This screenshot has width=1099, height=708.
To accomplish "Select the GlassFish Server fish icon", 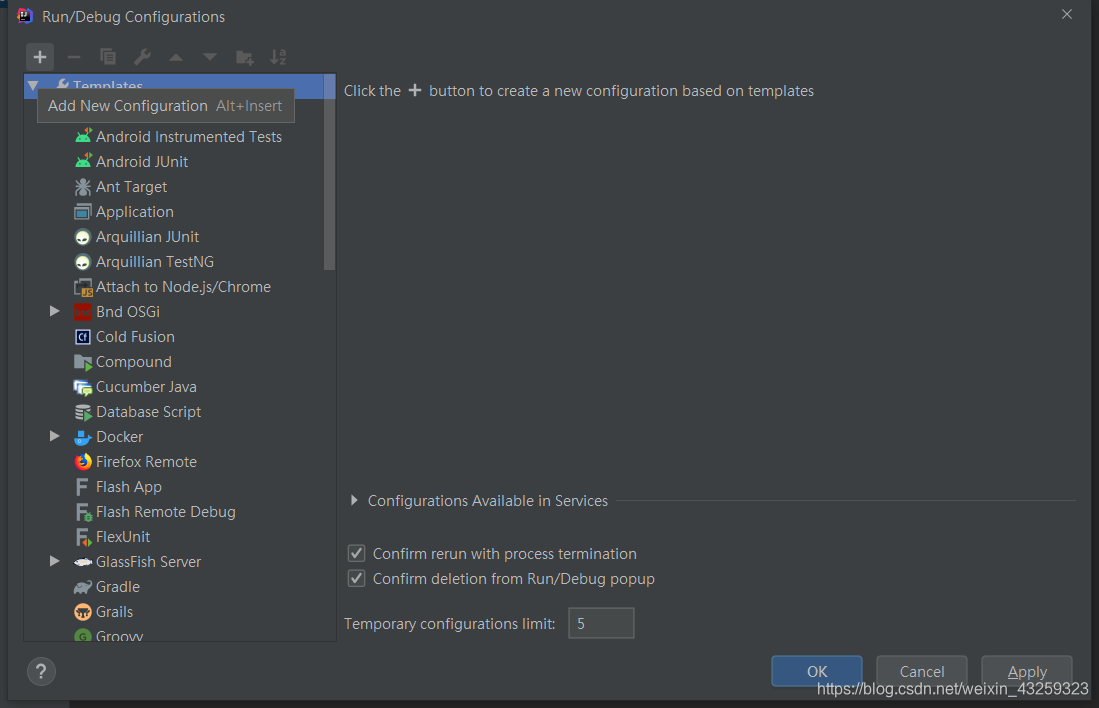I will coord(83,562).
